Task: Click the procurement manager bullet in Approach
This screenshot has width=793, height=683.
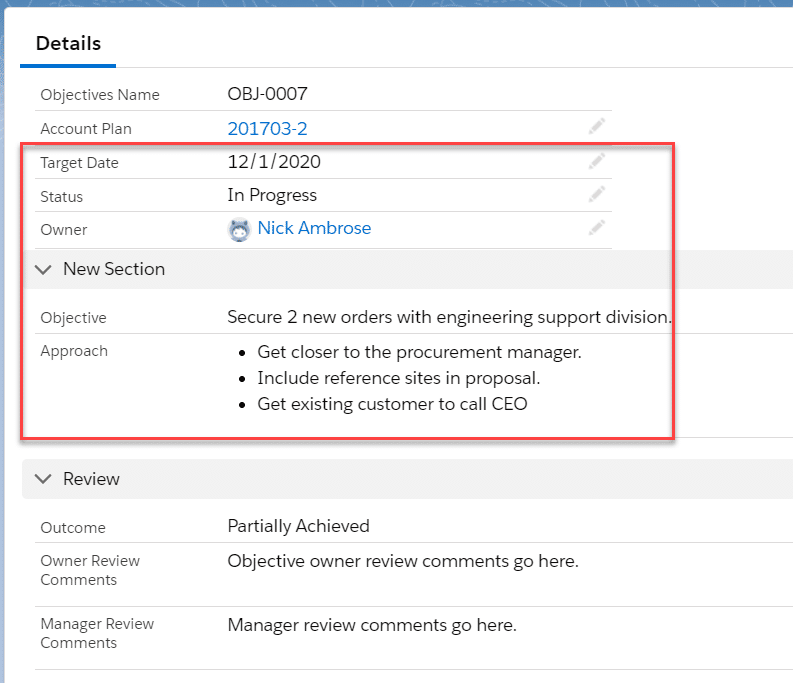Action: point(419,352)
